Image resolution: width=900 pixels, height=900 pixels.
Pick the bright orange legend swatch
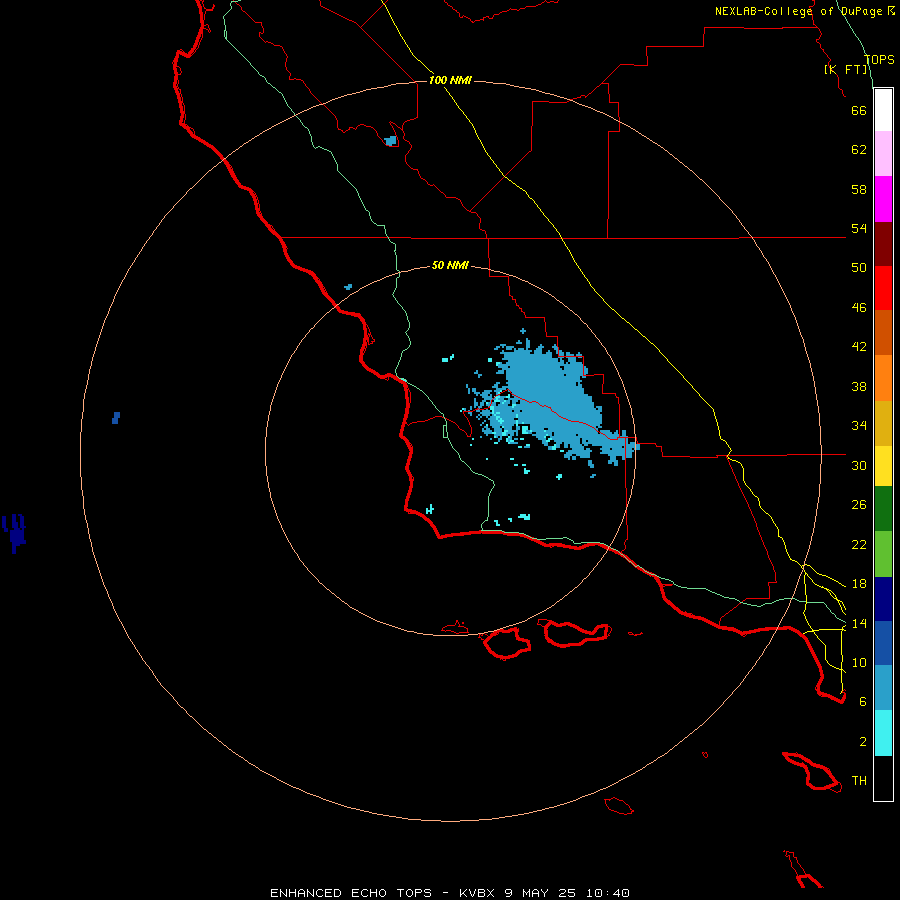click(883, 378)
